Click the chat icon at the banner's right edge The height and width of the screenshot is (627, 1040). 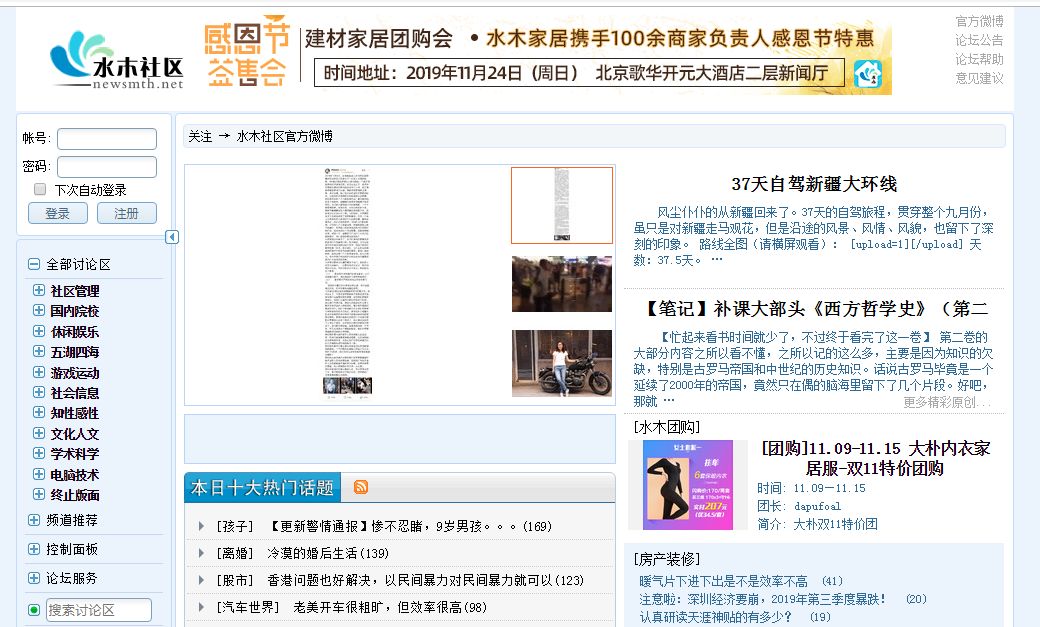[x=869, y=73]
